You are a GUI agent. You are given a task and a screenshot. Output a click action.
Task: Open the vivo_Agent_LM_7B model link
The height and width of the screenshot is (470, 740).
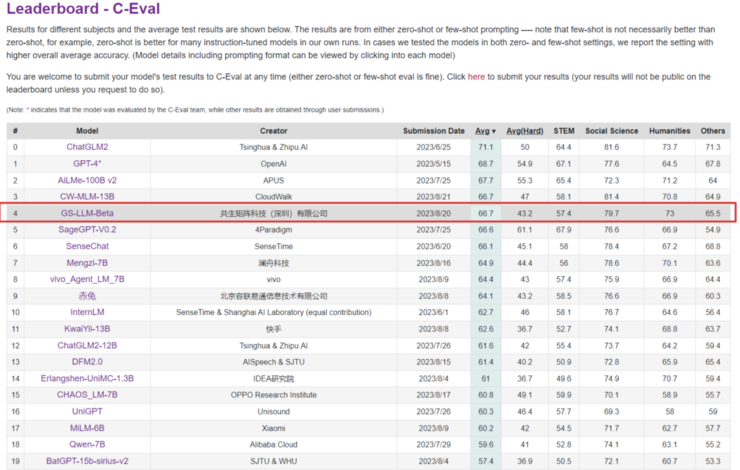pos(87,279)
